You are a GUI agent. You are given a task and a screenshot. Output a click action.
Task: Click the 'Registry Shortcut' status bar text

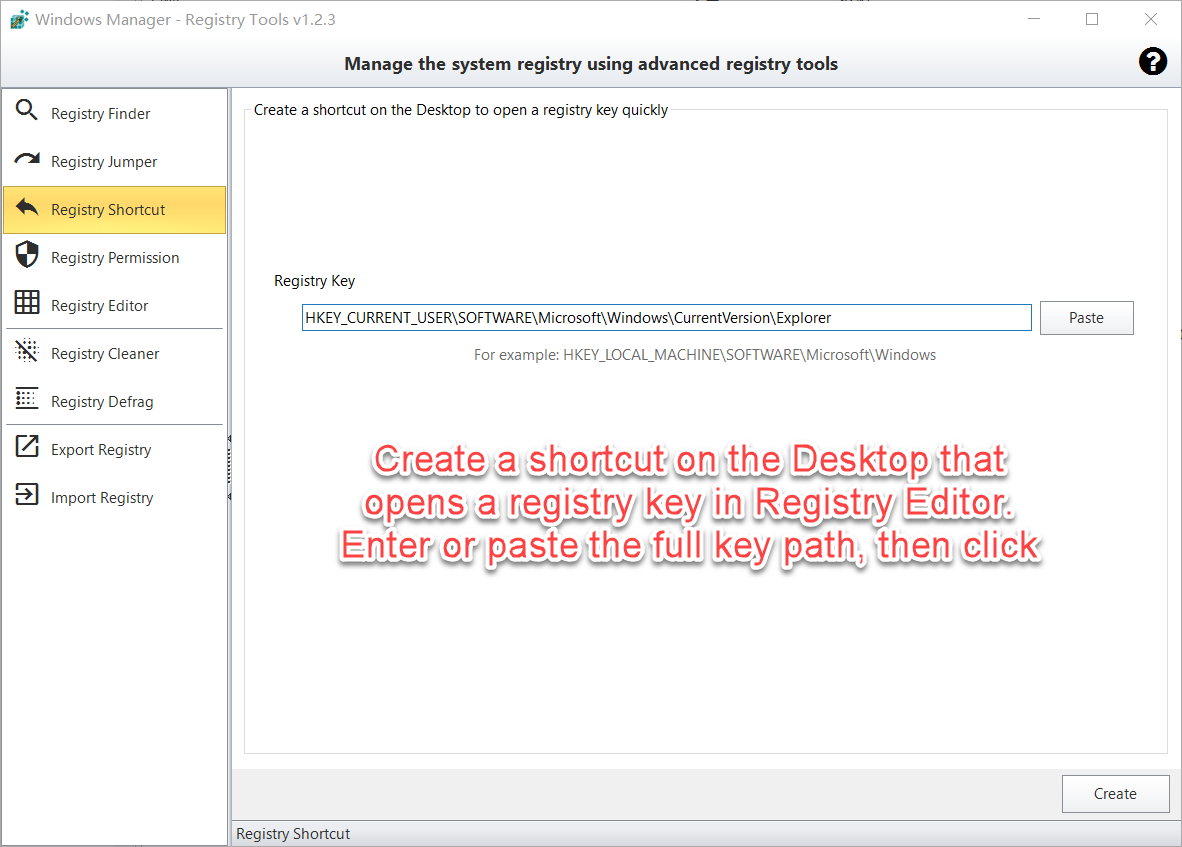pos(293,833)
